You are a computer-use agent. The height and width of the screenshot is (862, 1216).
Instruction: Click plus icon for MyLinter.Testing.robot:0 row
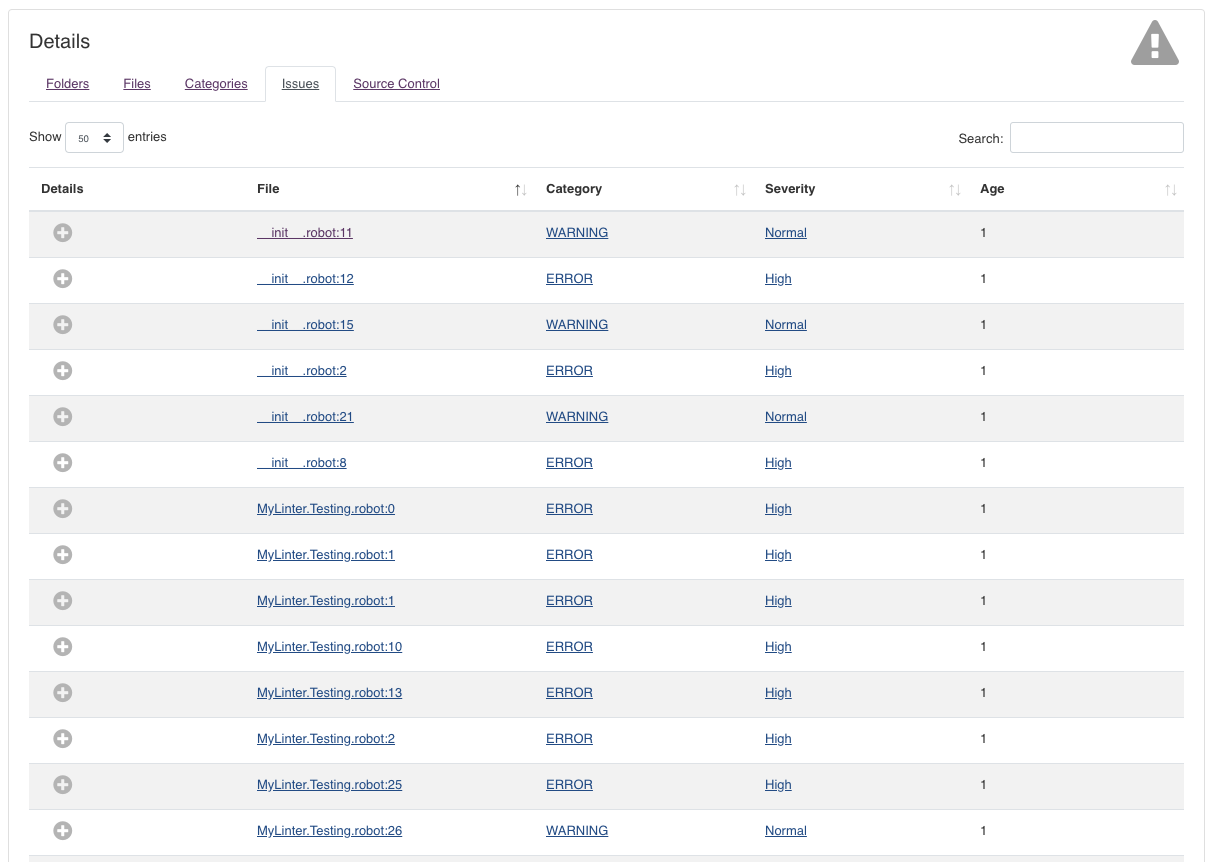[62, 509]
